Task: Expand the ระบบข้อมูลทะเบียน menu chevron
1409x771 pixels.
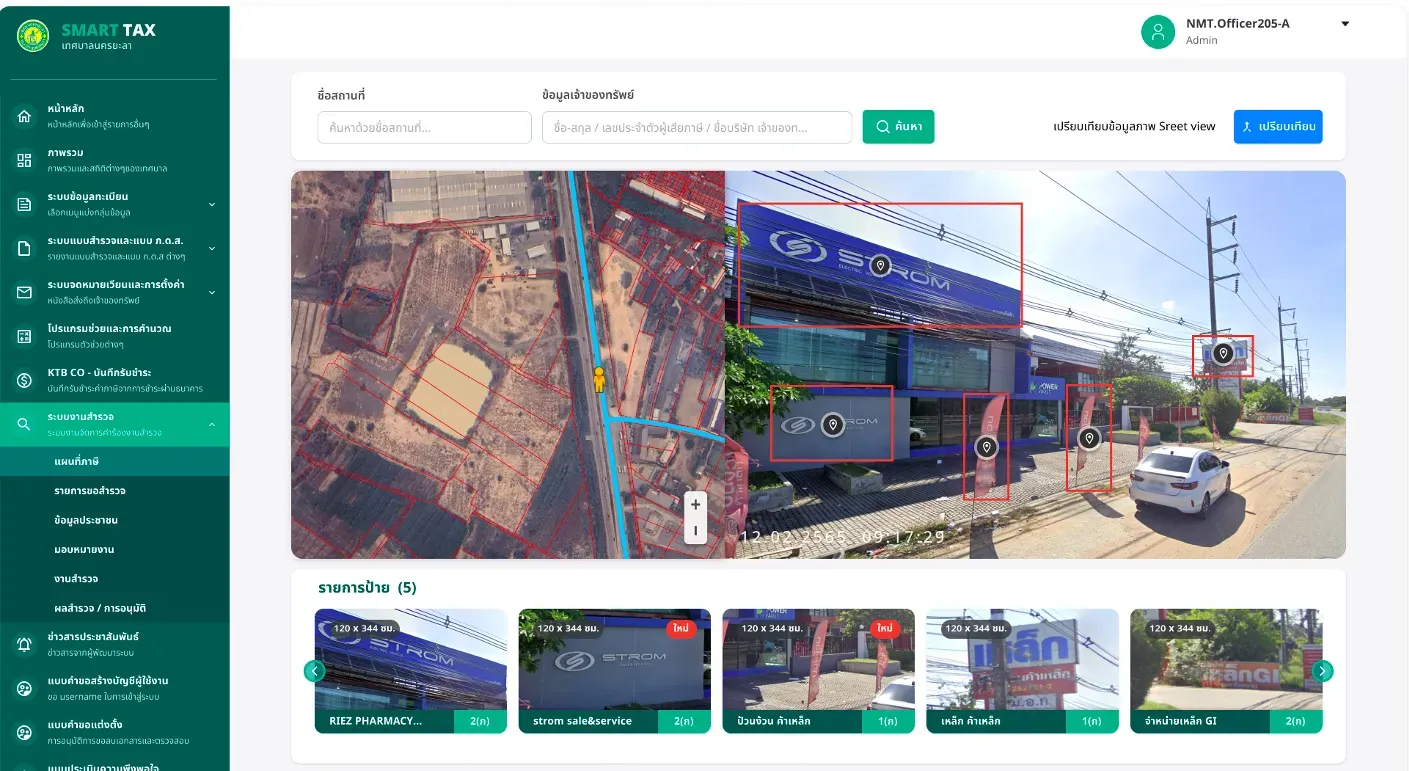Action: [x=212, y=204]
